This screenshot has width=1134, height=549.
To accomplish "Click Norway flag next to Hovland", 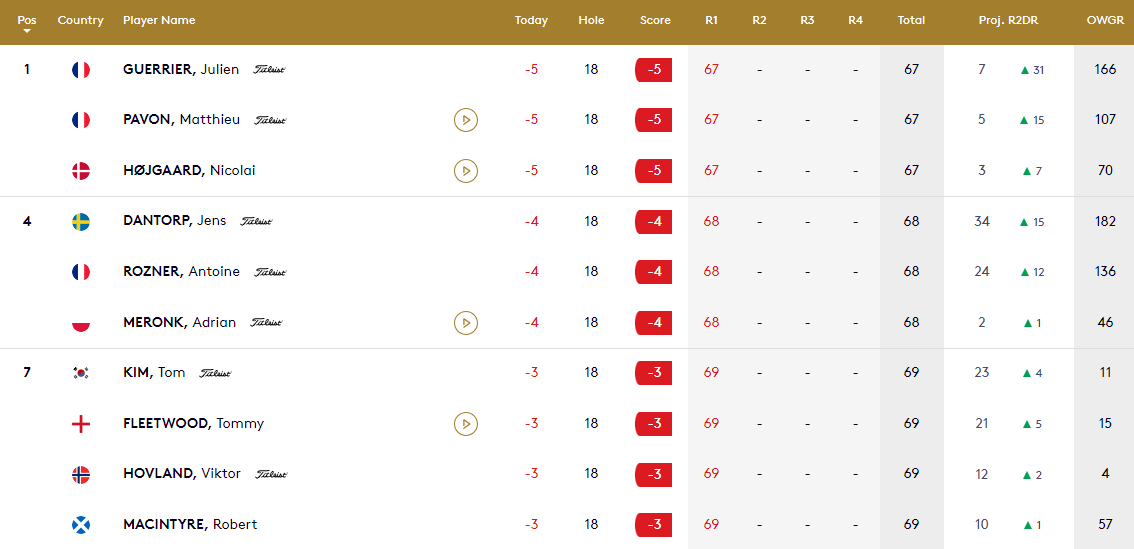I will tap(81, 474).
